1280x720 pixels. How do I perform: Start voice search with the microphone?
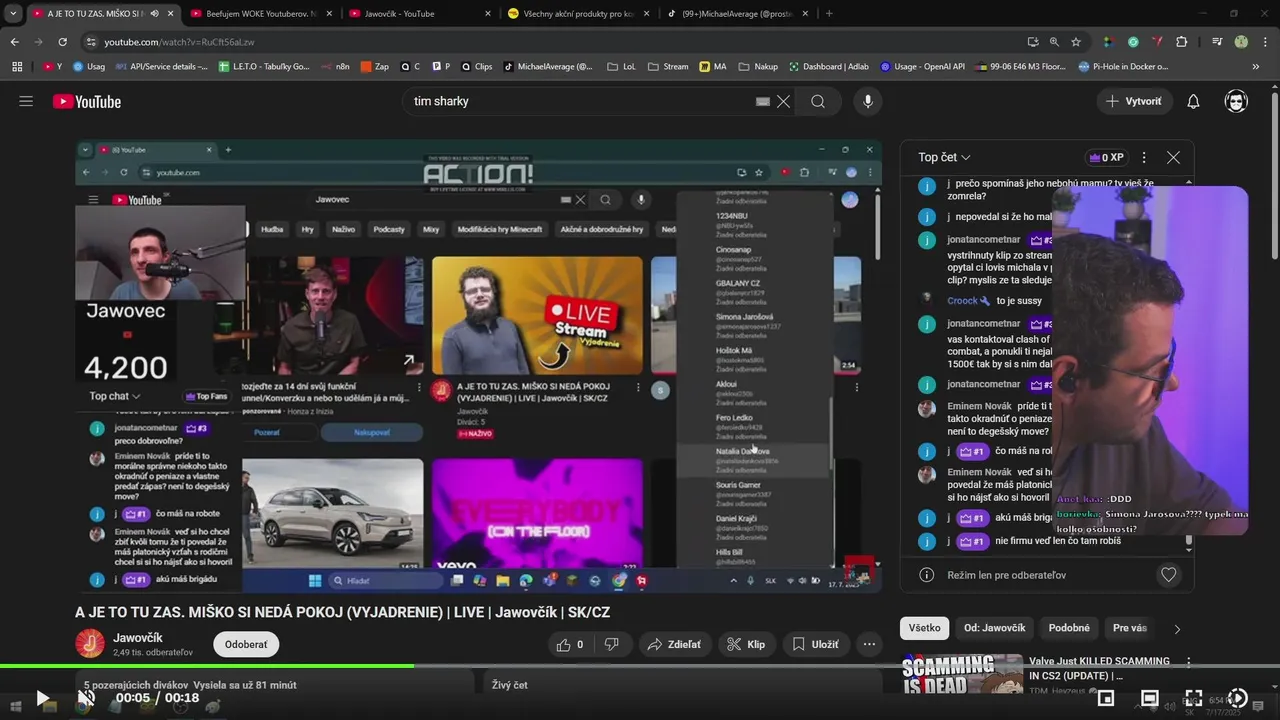coord(868,101)
